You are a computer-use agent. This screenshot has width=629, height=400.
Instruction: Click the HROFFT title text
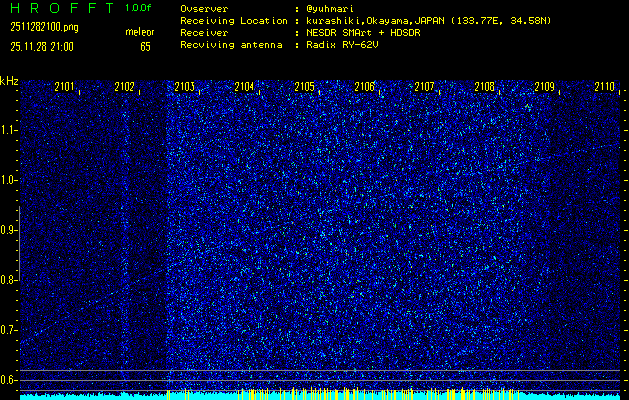pos(61,8)
